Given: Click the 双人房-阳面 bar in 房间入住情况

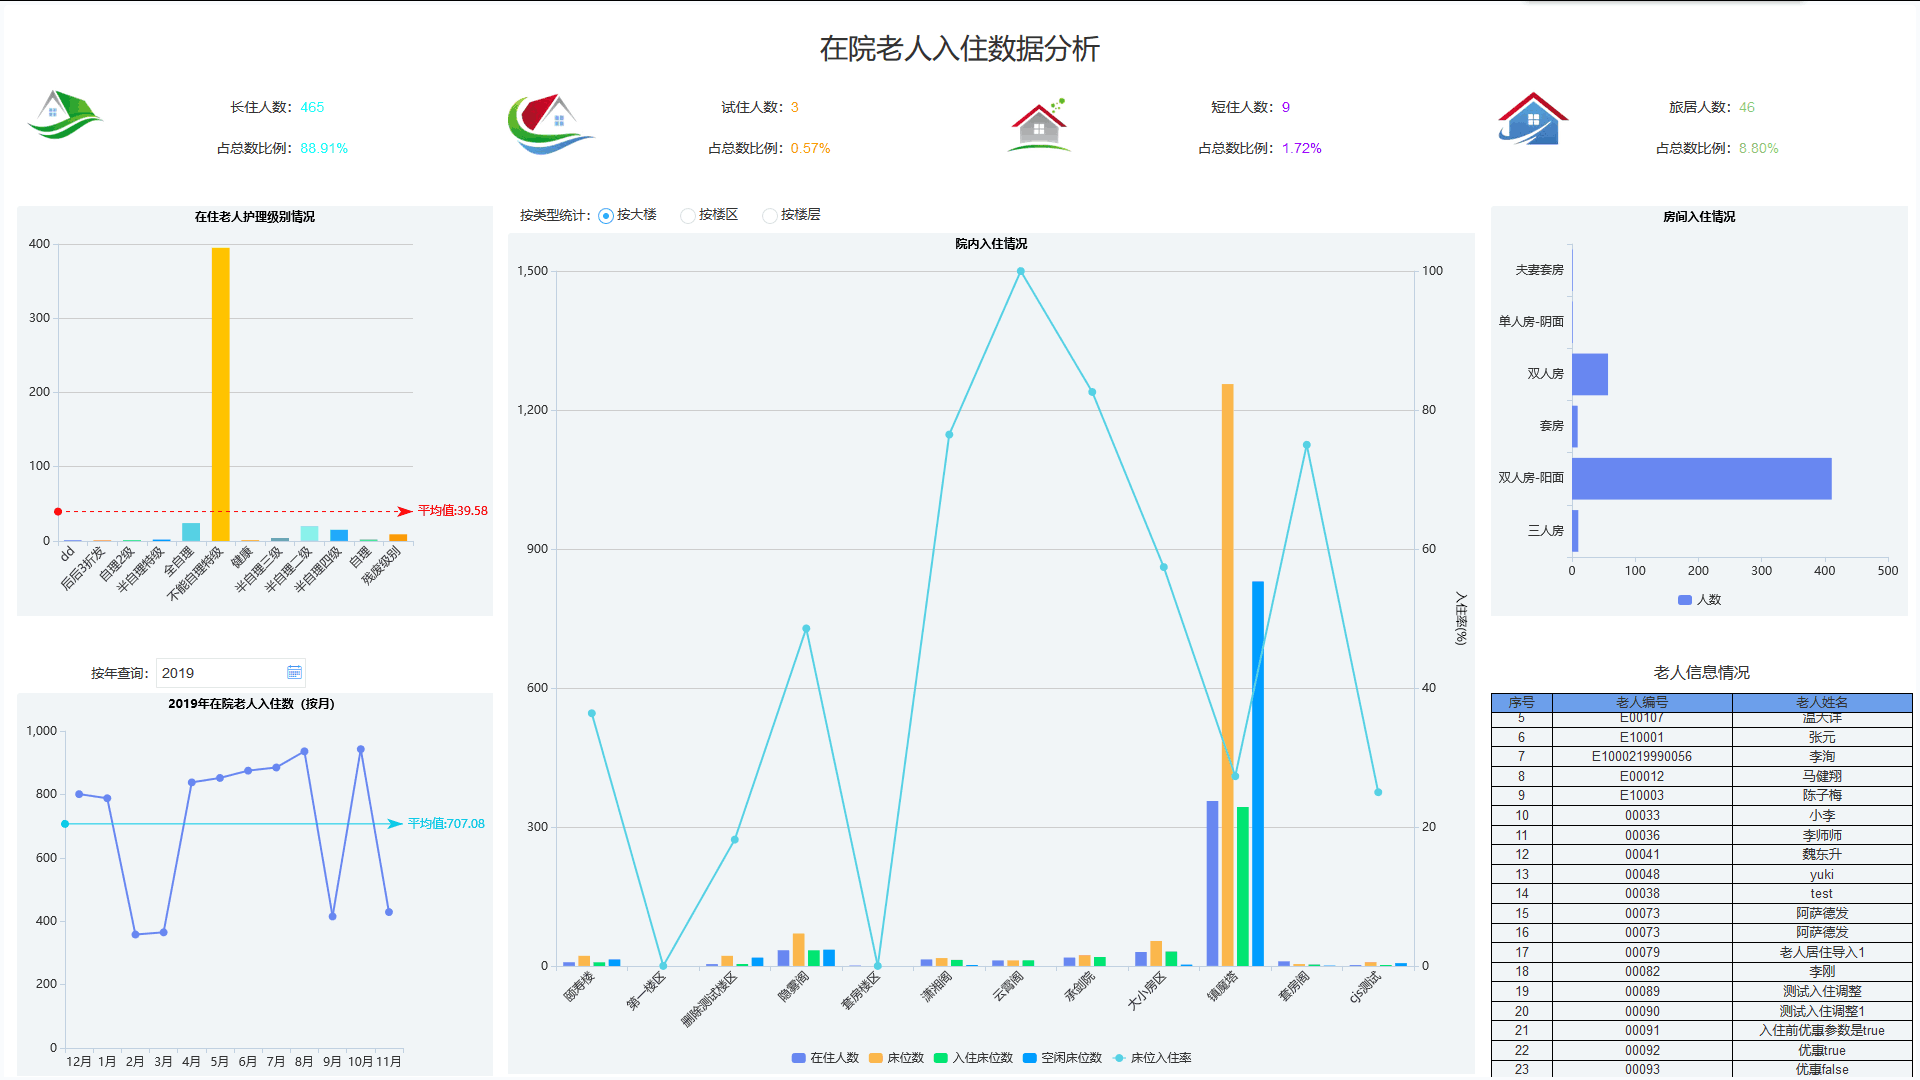Looking at the screenshot, I should coord(1700,478).
